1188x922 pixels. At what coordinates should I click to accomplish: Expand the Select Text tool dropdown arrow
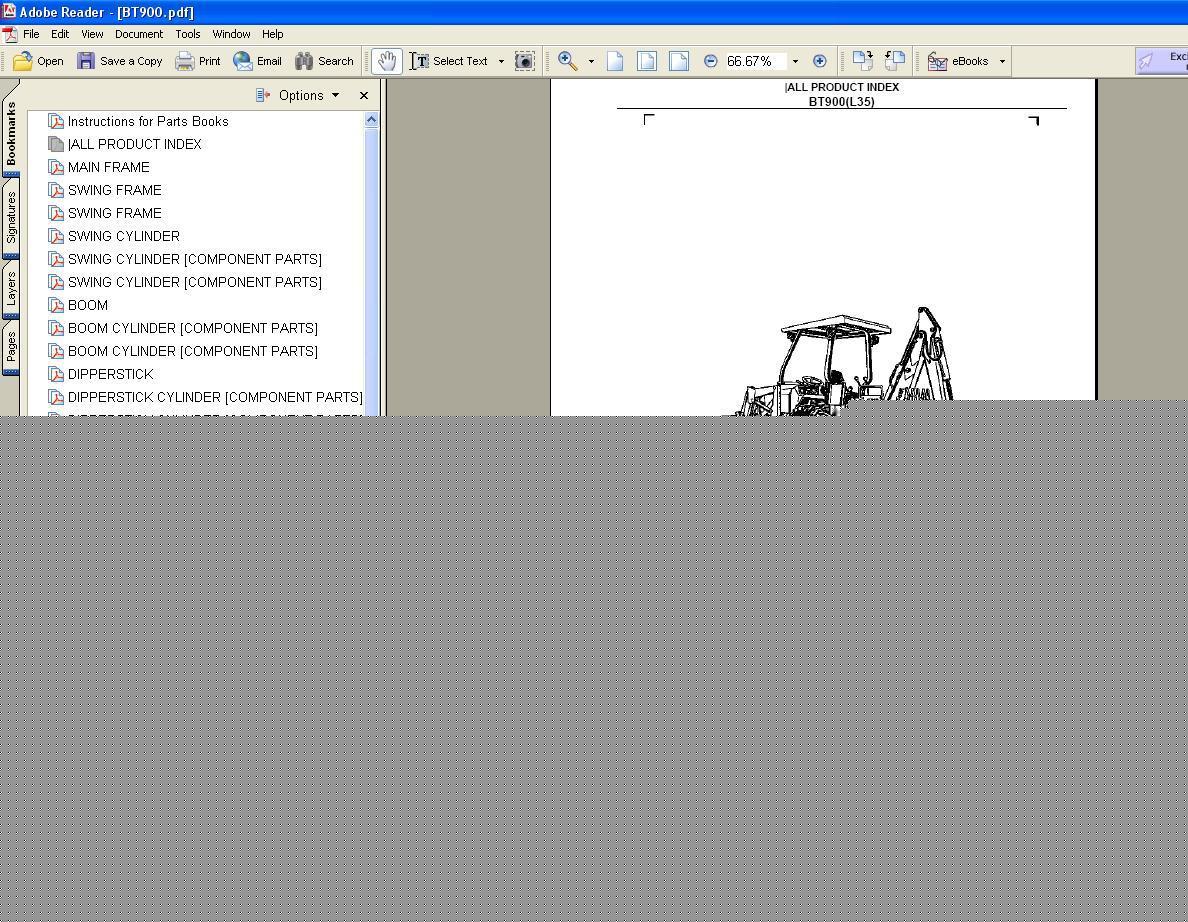click(x=501, y=61)
